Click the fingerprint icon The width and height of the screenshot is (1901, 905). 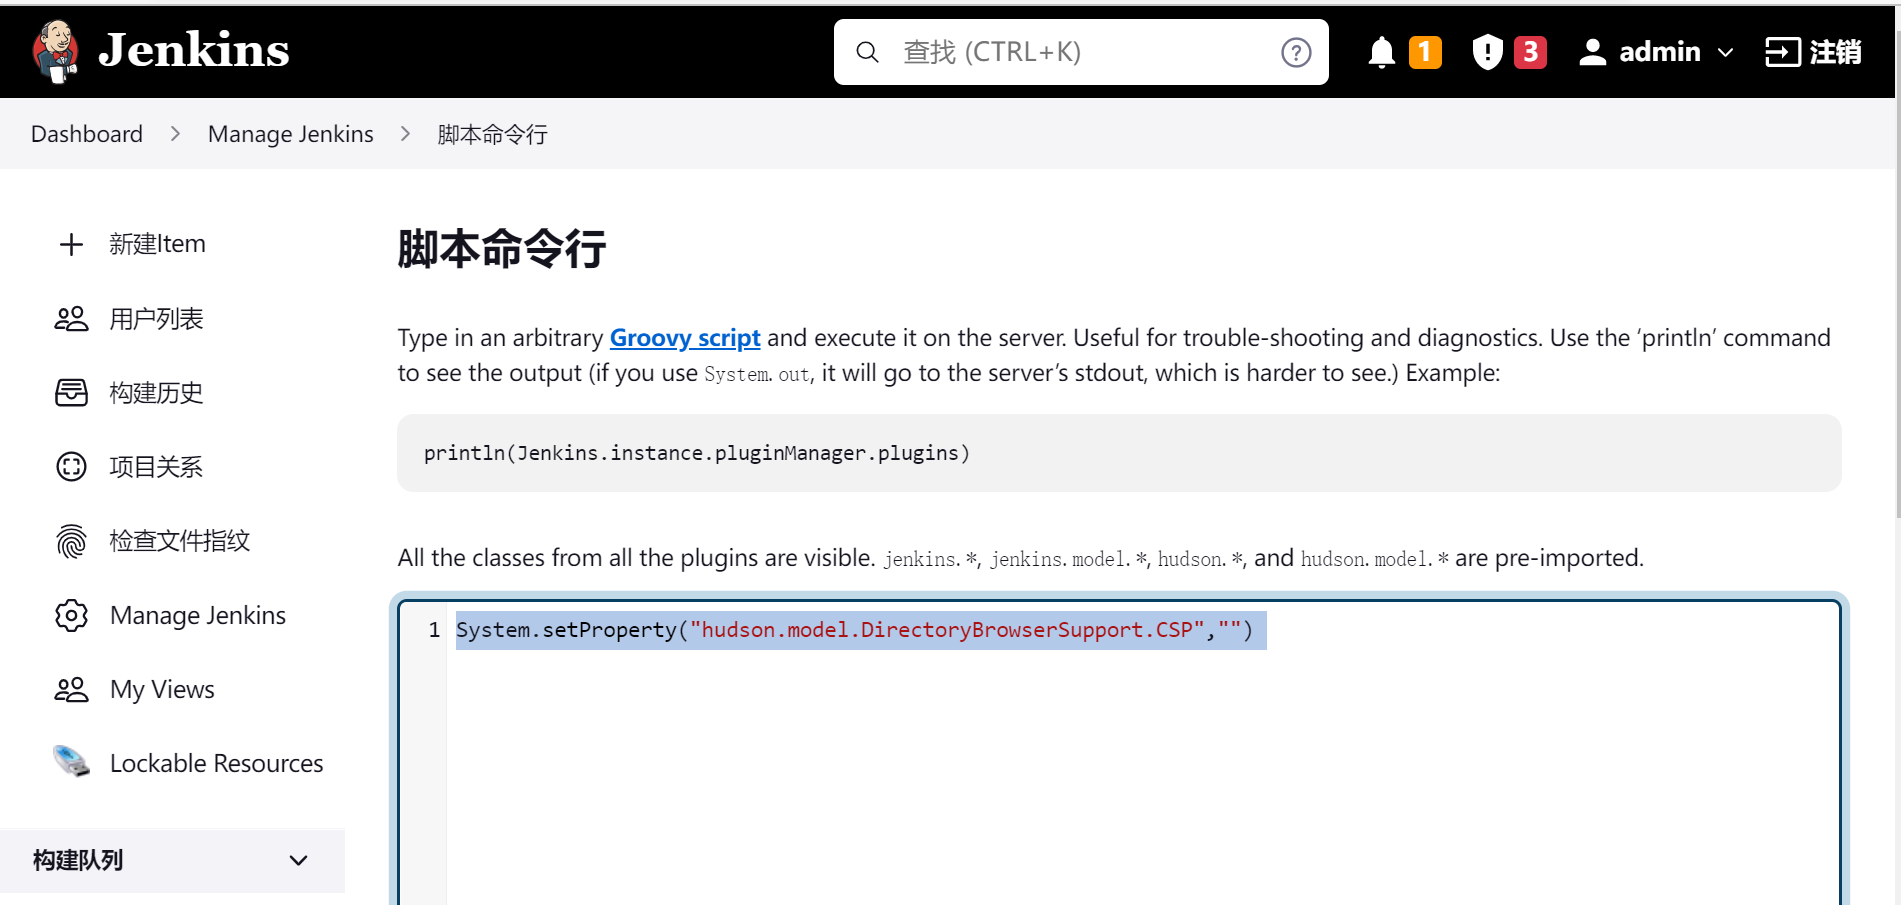click(71, 541)
